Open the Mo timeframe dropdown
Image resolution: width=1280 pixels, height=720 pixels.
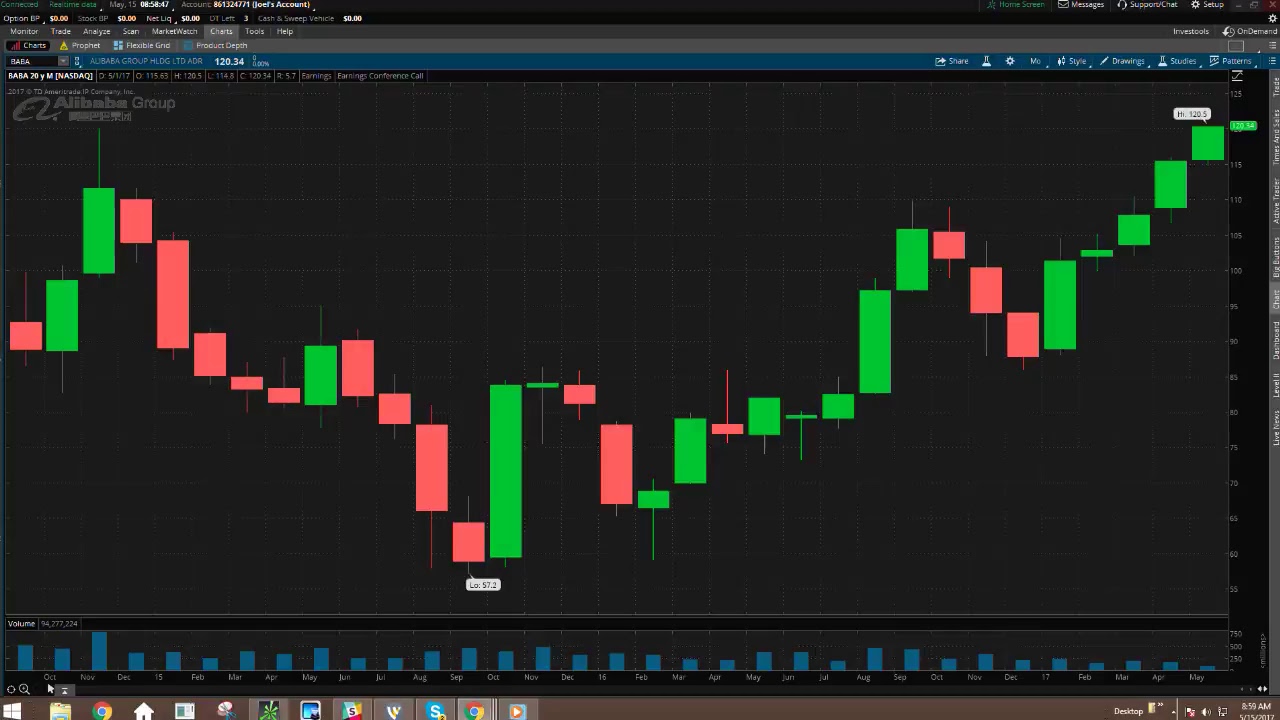(x=1036, y=61)
